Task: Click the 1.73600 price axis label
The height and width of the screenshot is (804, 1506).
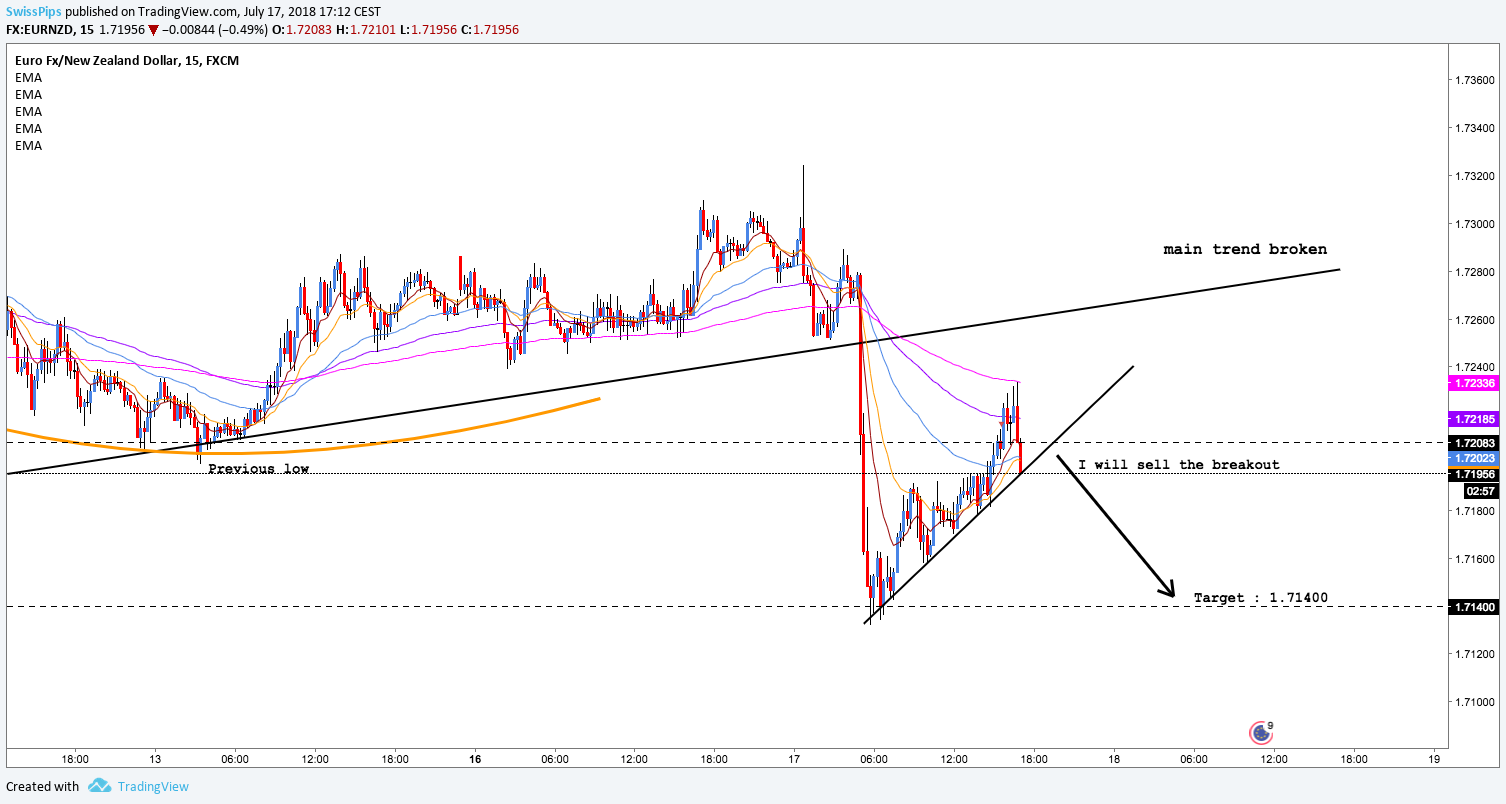Action: tap(1475, 80)
